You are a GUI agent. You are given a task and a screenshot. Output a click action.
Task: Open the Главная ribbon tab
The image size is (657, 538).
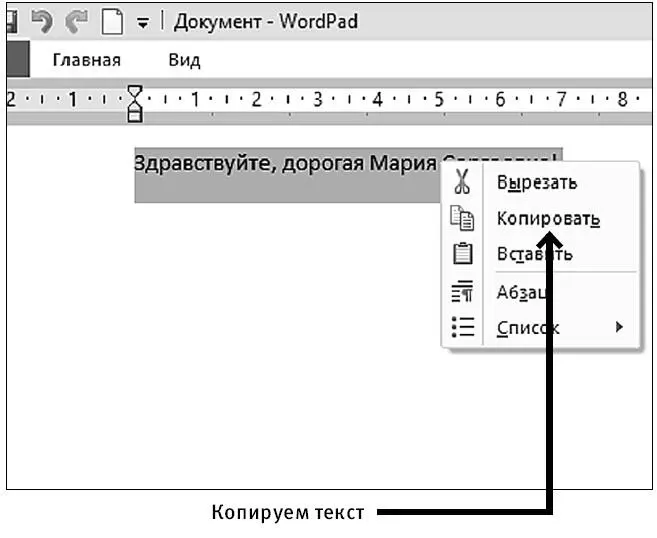pyautogui.click(x=87, y=60)
